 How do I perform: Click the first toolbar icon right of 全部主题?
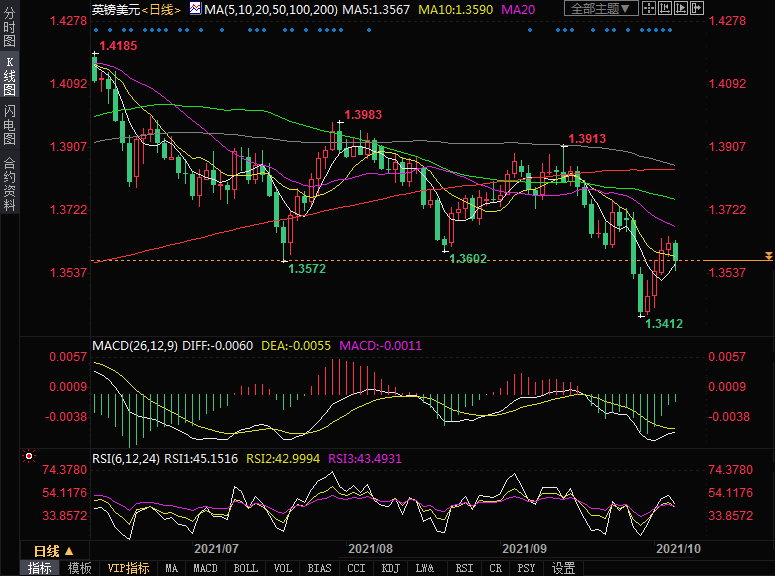(650, 9)
